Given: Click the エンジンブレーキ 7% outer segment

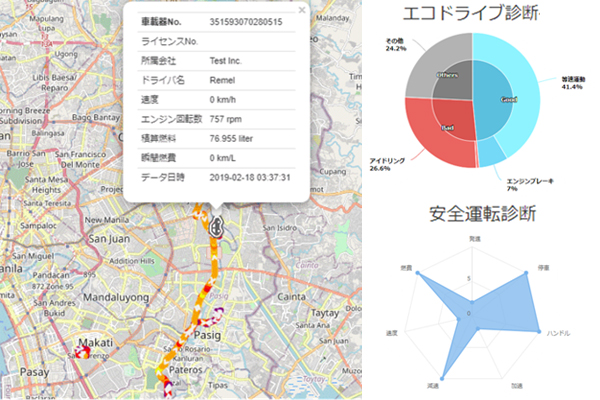Looking at the screenshot, I should pos(492,152).
